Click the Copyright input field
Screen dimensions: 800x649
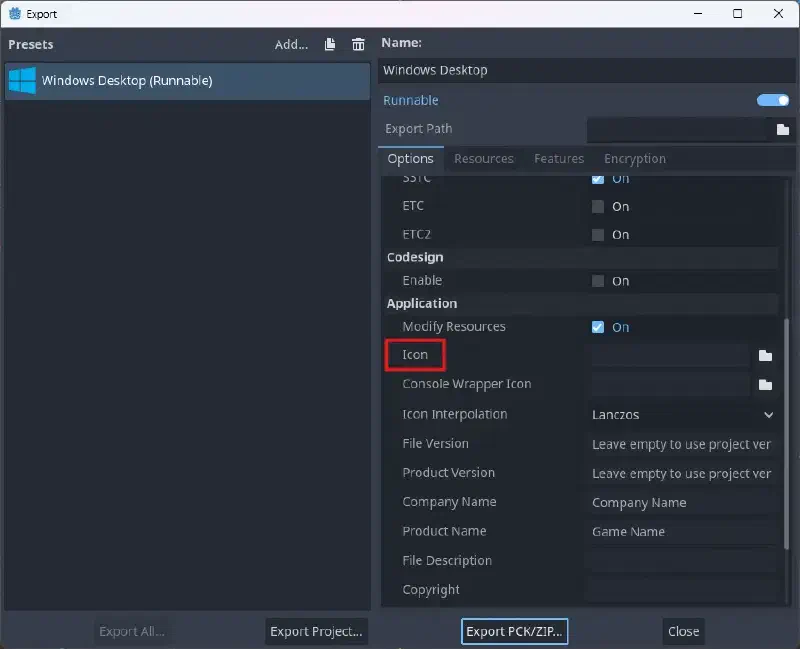[682, 590]
